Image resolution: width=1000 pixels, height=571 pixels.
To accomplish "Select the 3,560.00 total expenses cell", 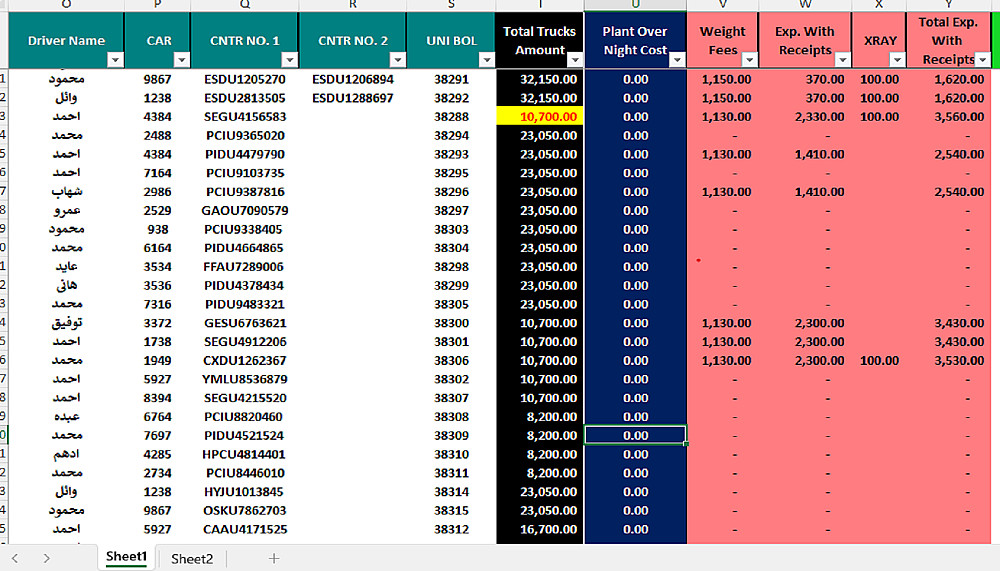I will (948, 117).
